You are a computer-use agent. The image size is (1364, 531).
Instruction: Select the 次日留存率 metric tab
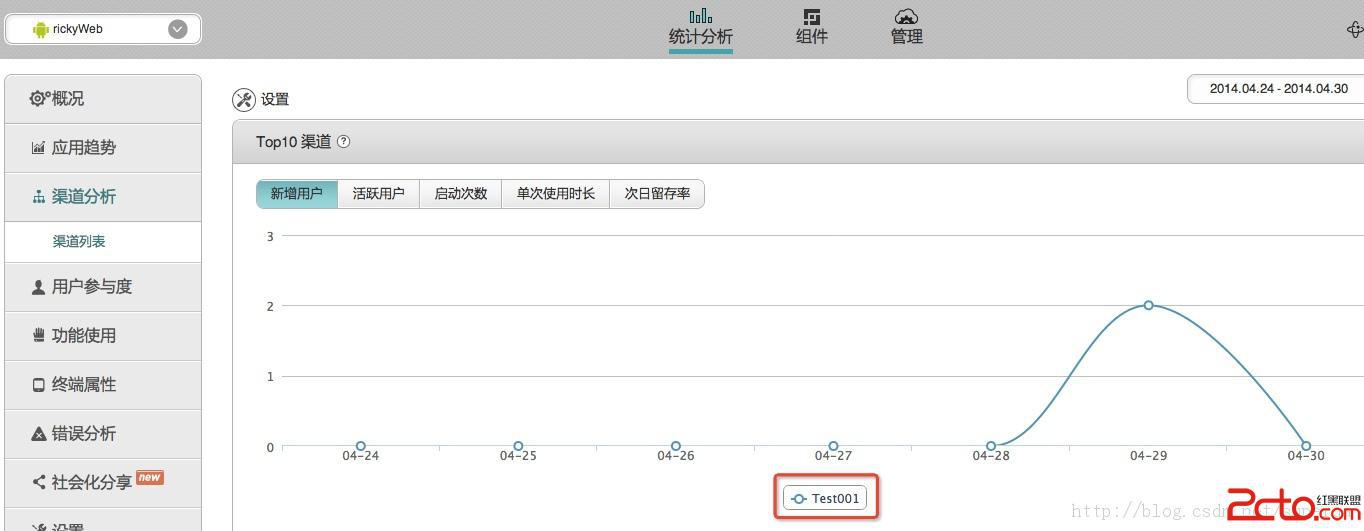[x=657, y=194]
